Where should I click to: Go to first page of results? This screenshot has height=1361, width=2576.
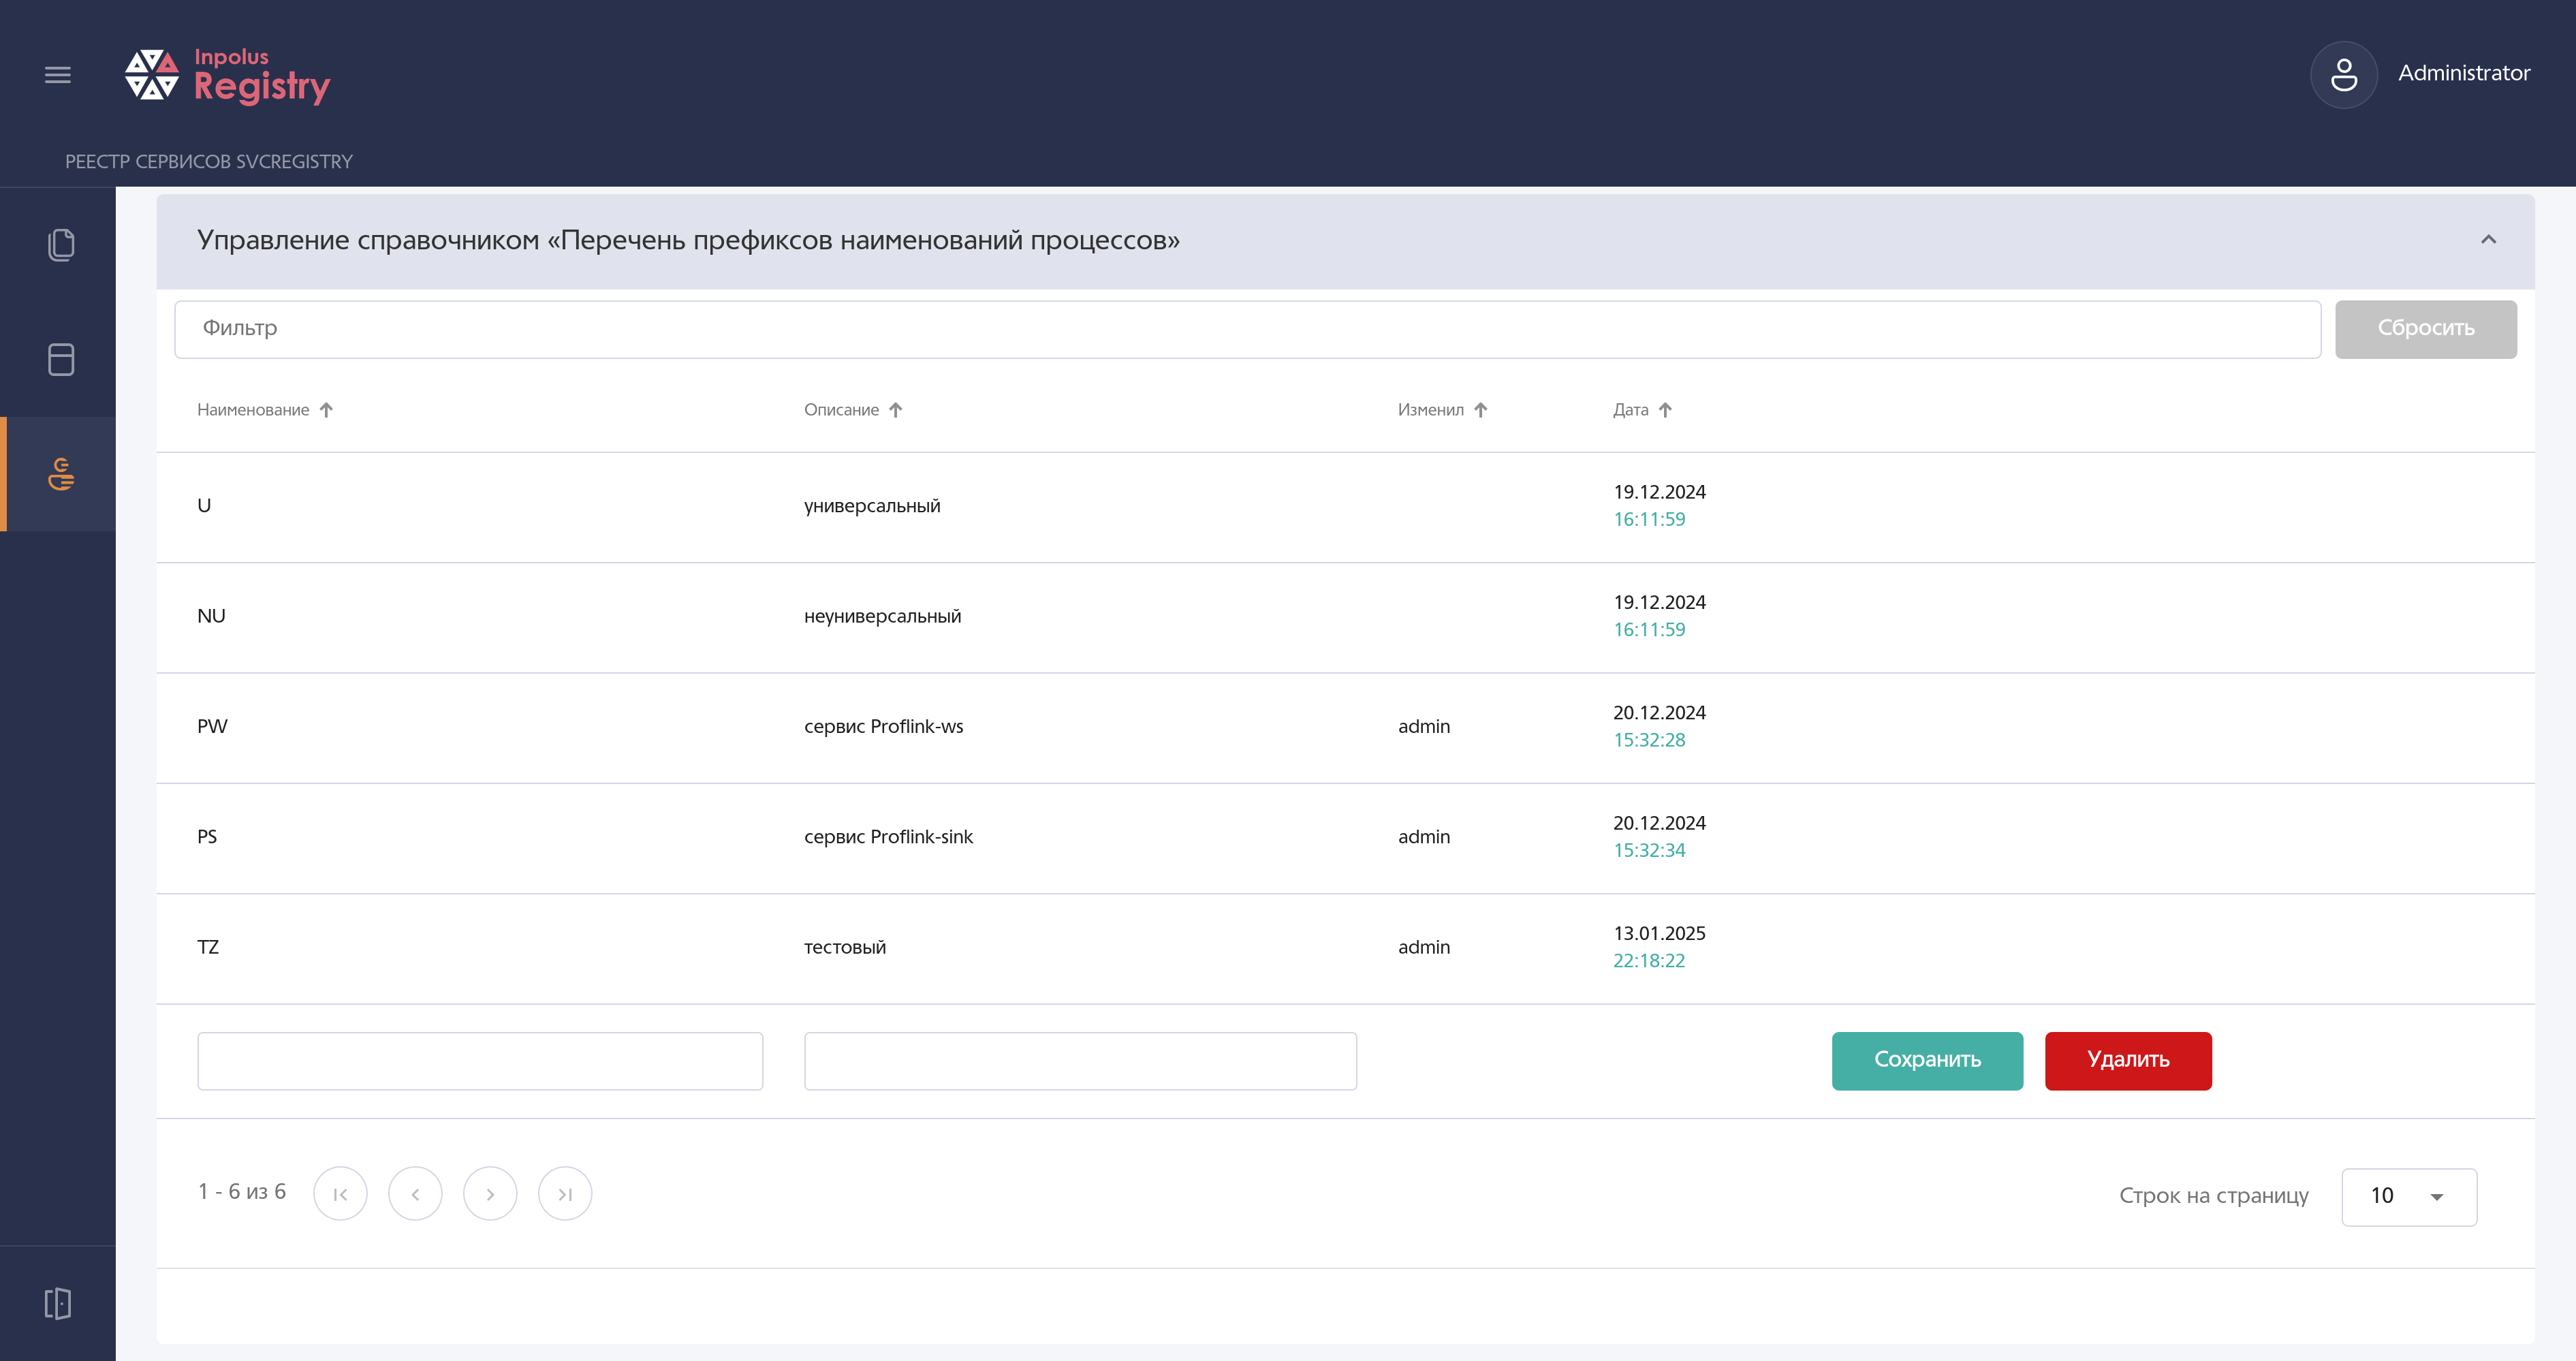pos(340,1194)
